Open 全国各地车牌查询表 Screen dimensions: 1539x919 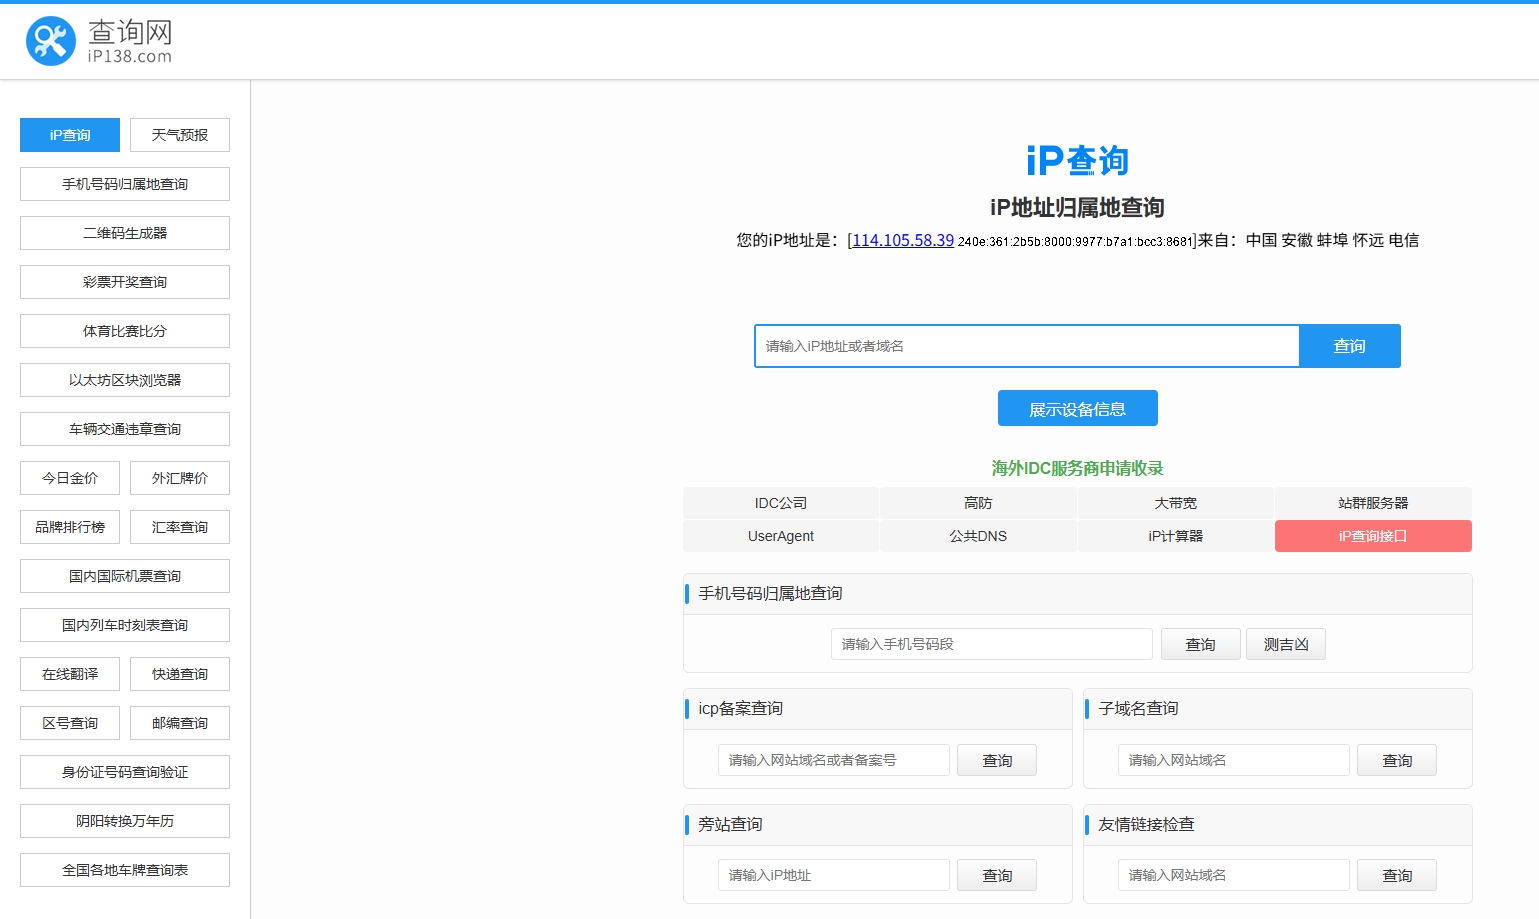125,870
